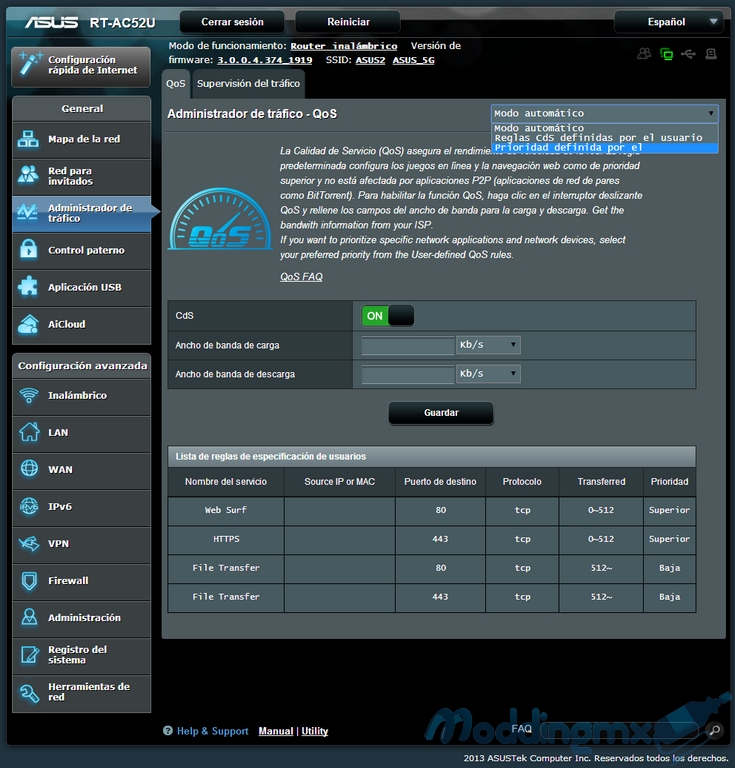Click the WAN globe icon

(x=29, y=469)
